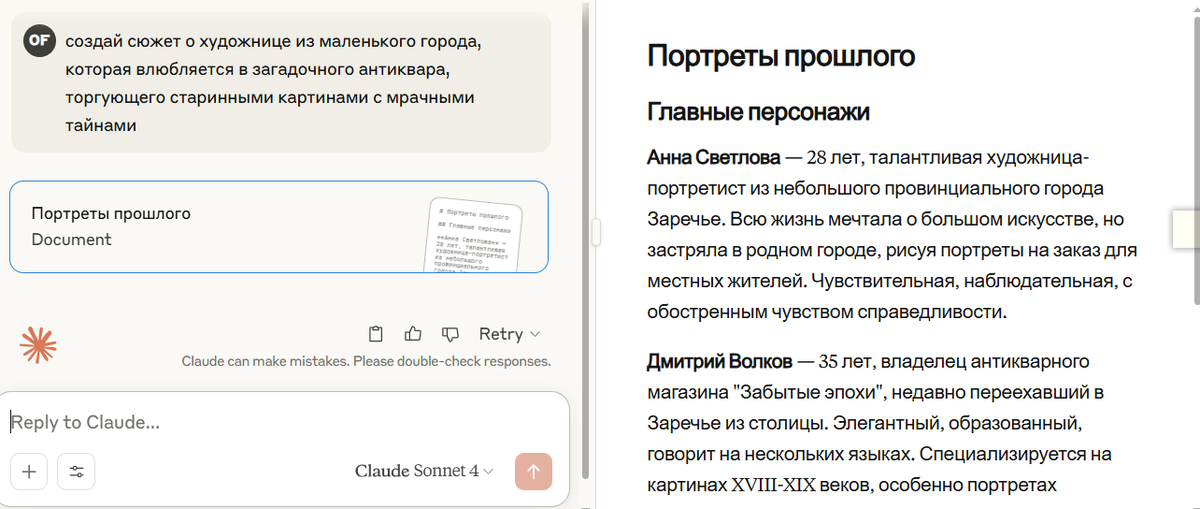The width and height of the screenshot is (1200, 509).
Task: Open the Claude Sonnet 4 model selector
Action: pos(424,471)
